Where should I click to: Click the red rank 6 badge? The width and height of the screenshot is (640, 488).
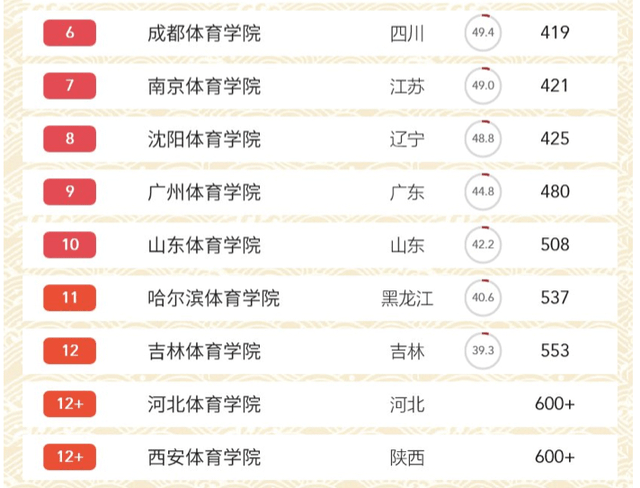click(70, 33)
